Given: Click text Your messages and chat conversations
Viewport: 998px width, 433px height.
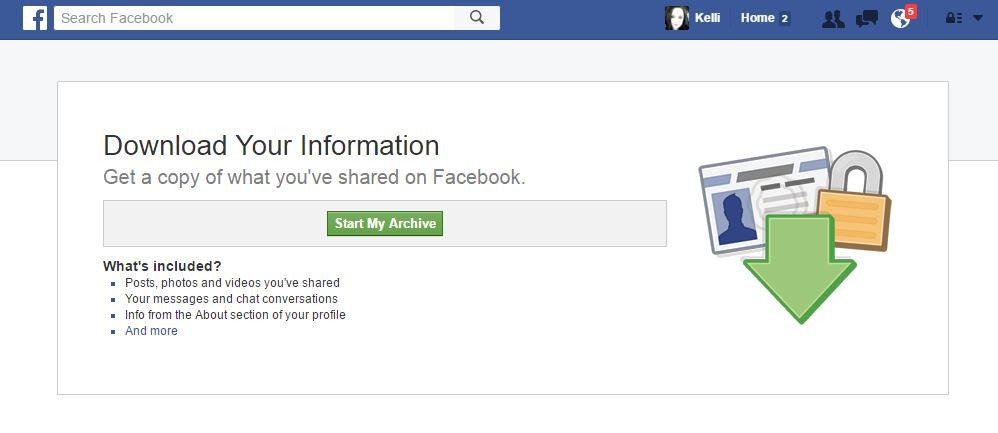Looking at the screenshot, I should pyautogui.click(x=231, y=299).
